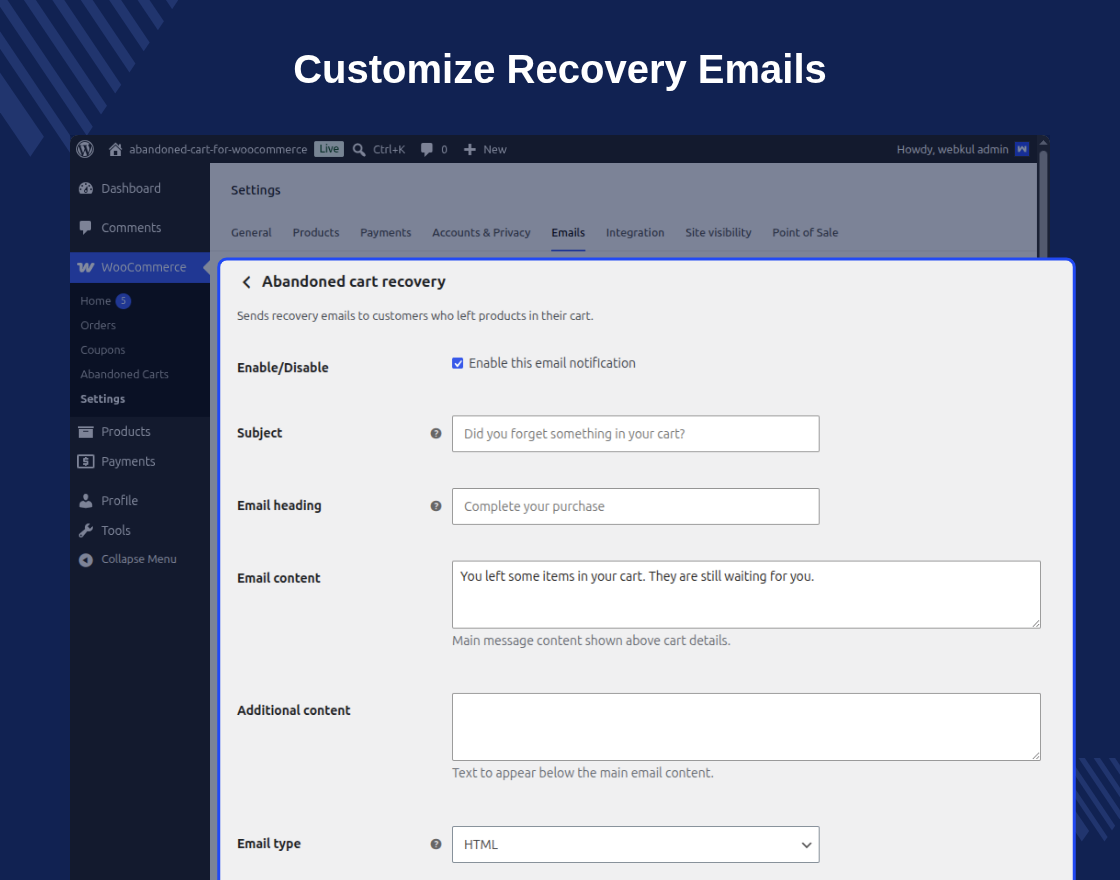Click the webkul admin avatar icon

click(x=1022, y=149)
